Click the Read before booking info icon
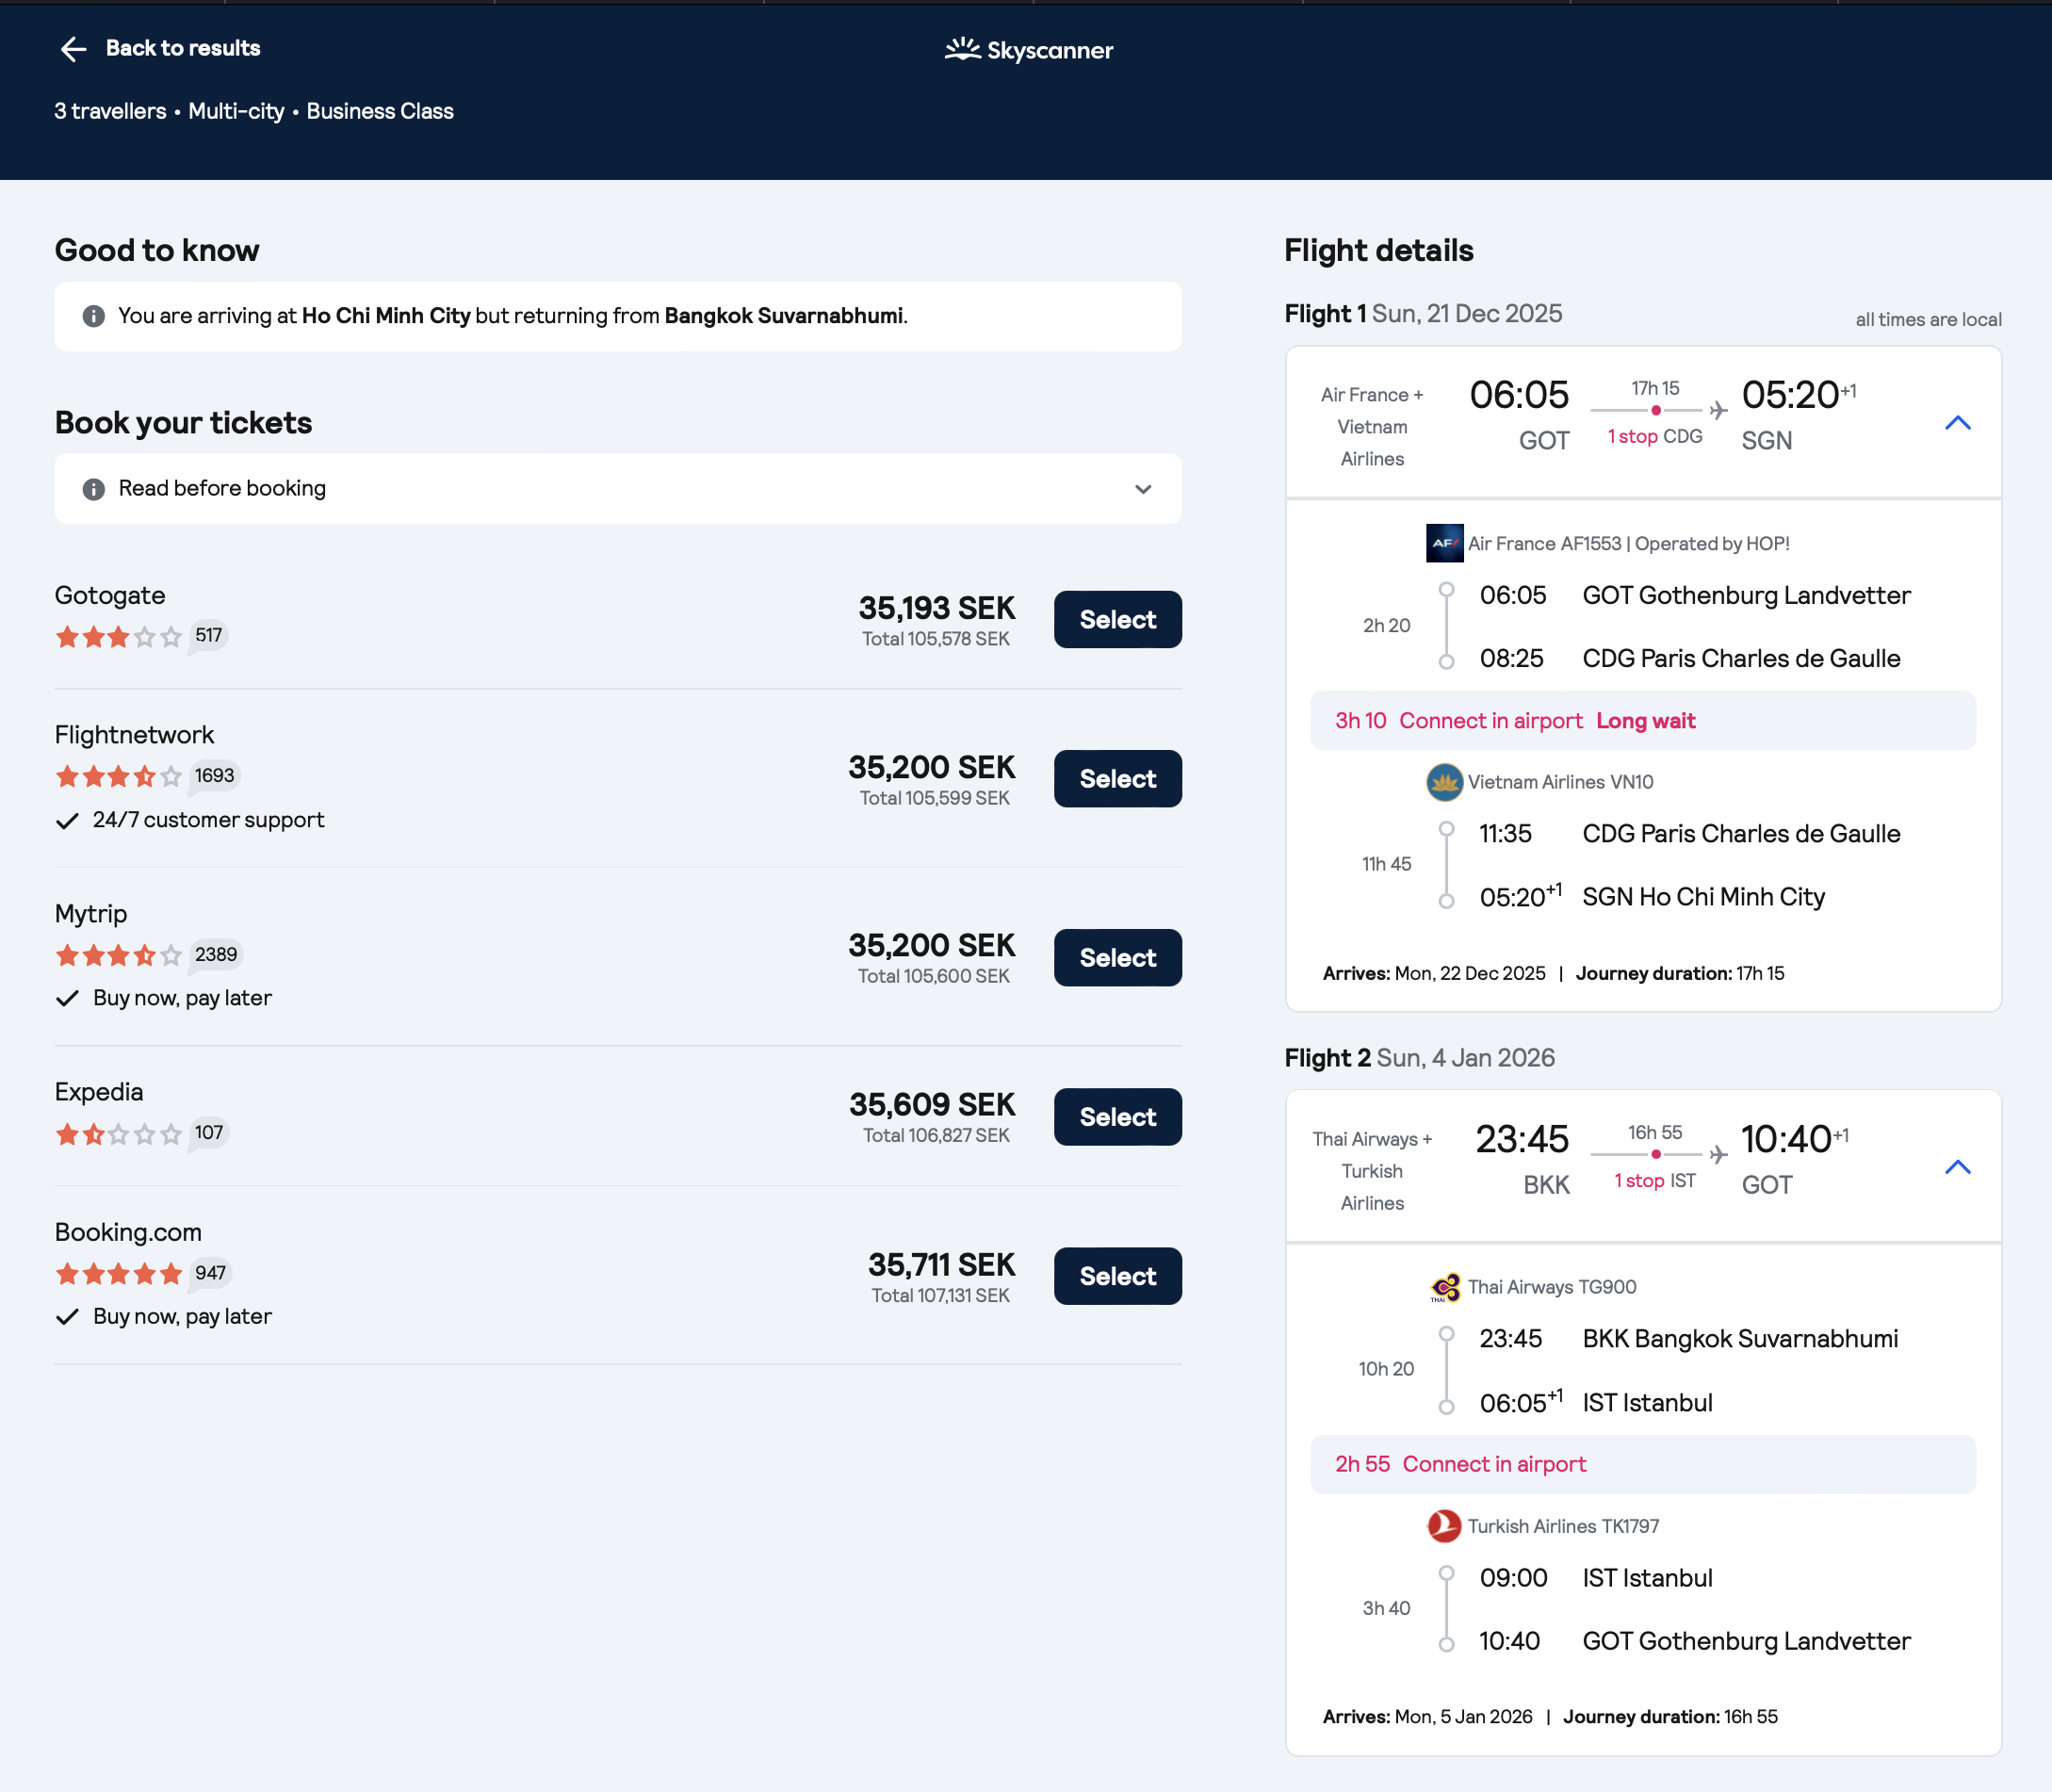2052x1792 pixels. (x=93, y=489)
